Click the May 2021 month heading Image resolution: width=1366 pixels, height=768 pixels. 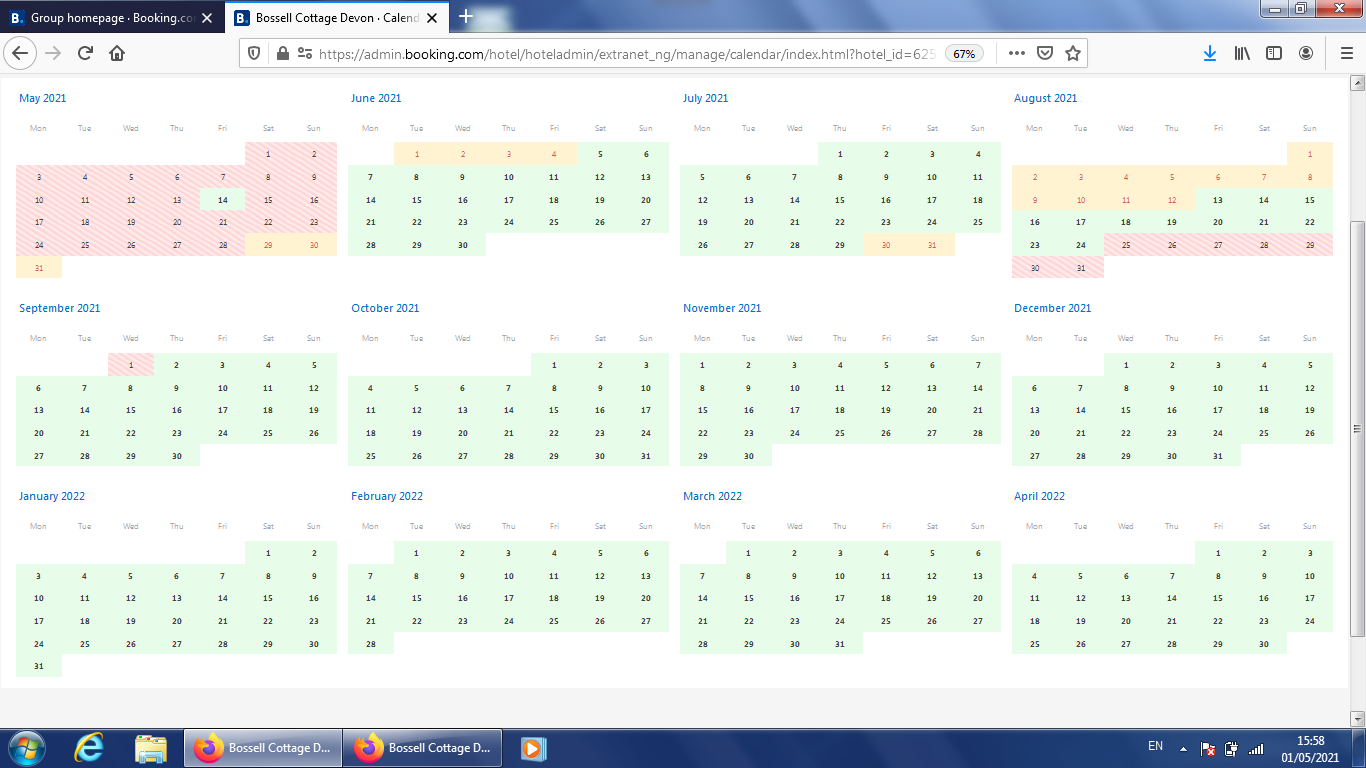[43, 98]
